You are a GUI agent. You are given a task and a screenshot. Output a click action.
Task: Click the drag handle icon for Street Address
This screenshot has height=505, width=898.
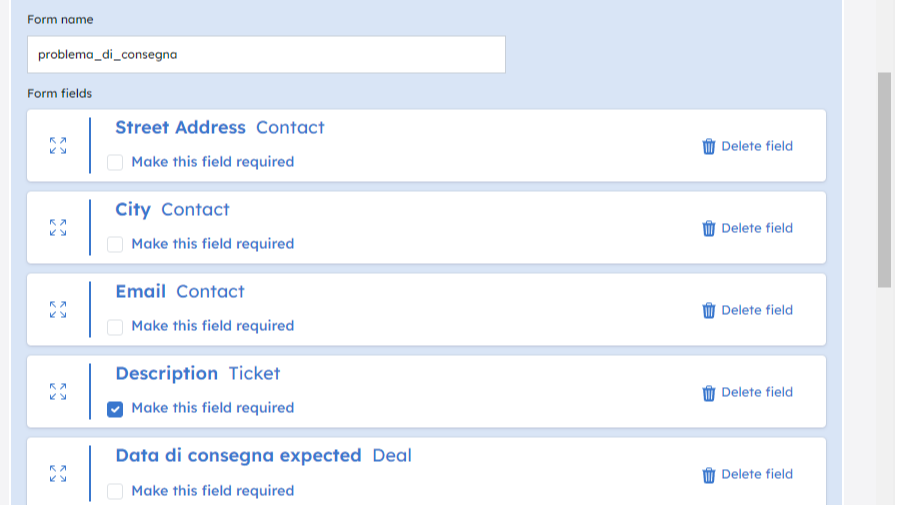click(58, 146)
